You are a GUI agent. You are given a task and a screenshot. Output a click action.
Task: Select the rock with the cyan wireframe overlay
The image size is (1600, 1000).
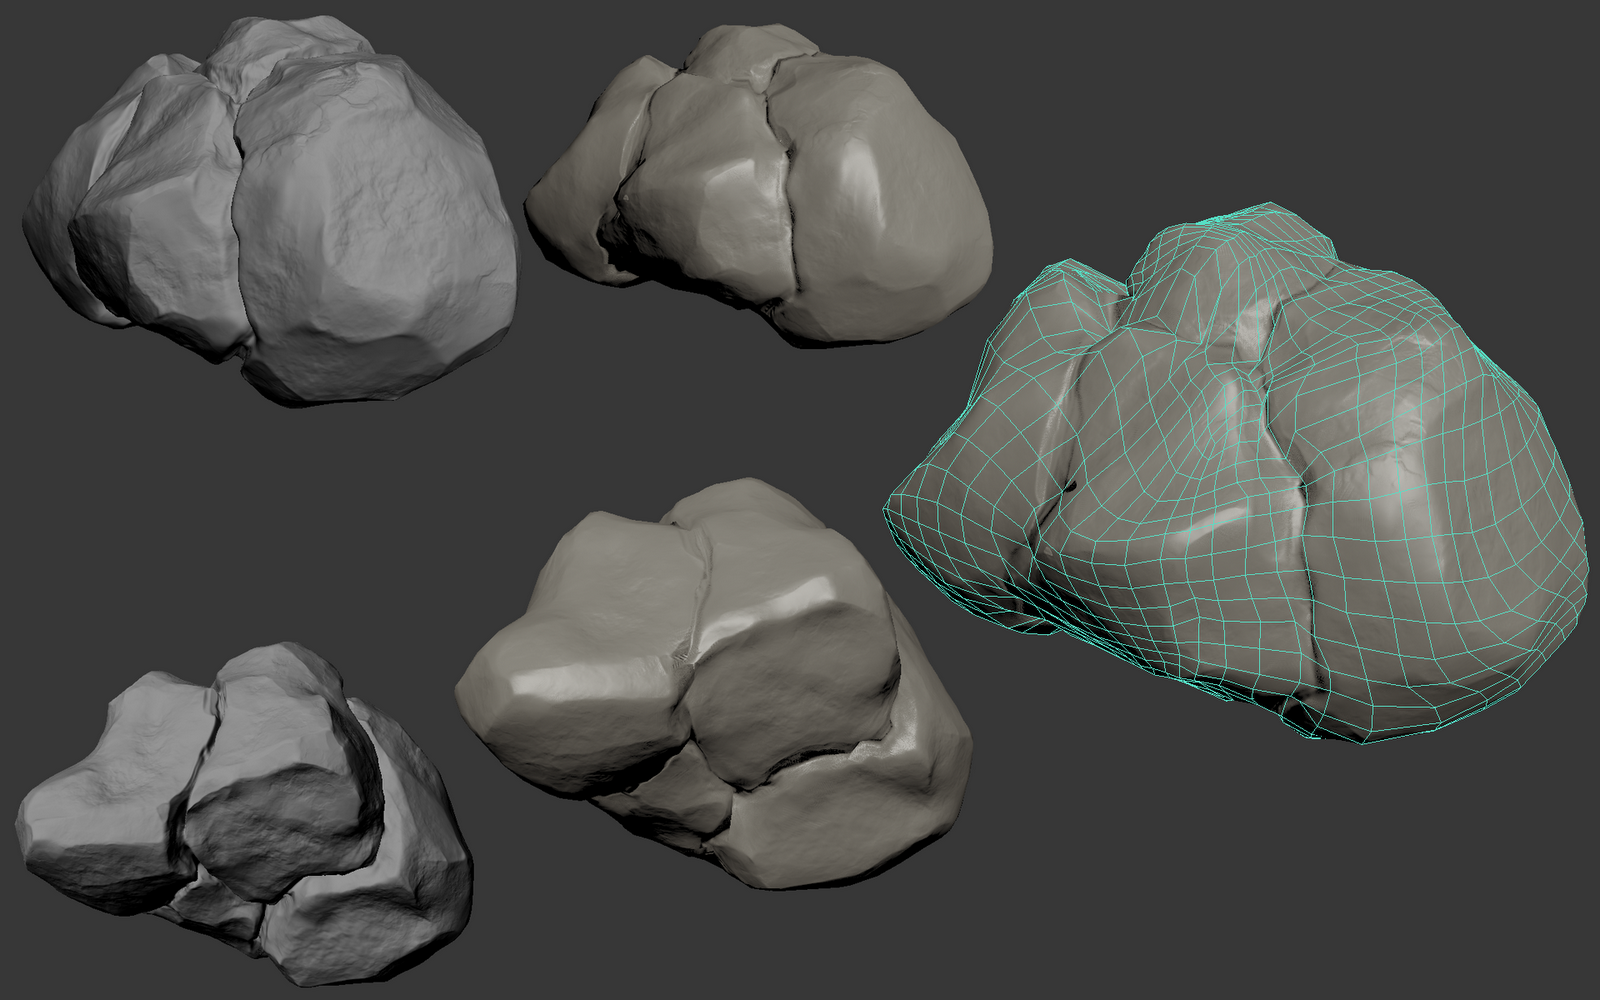[x=1237, y=475]
